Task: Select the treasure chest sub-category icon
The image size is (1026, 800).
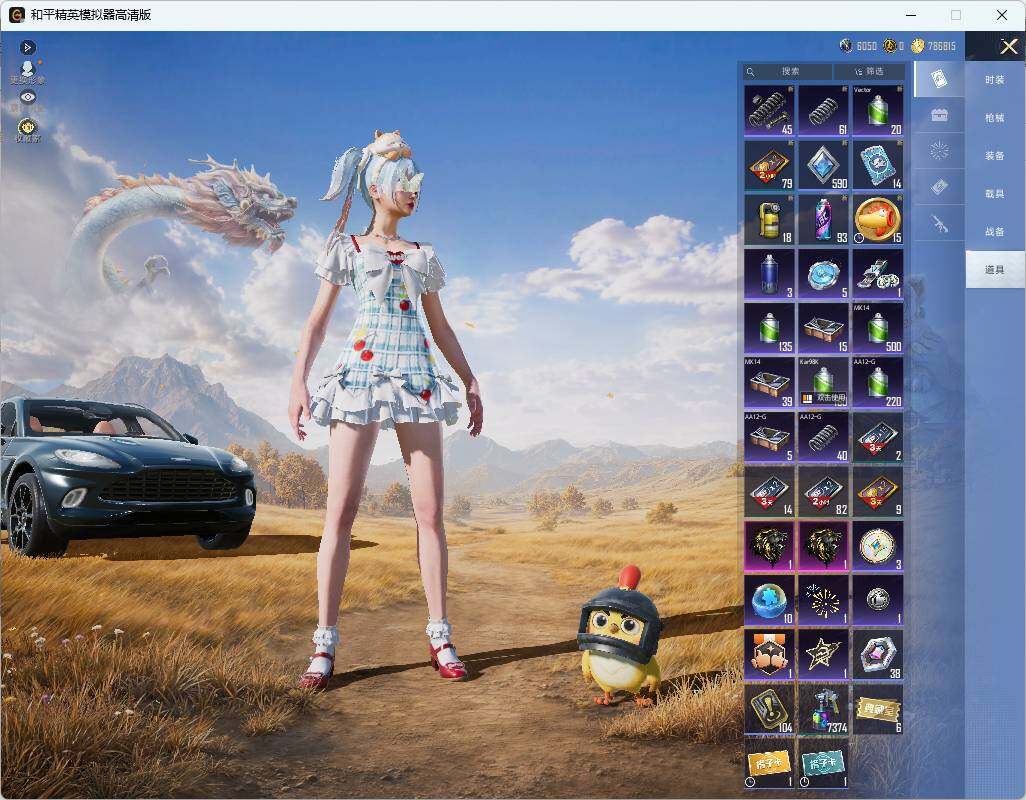Action: [940, 116]
